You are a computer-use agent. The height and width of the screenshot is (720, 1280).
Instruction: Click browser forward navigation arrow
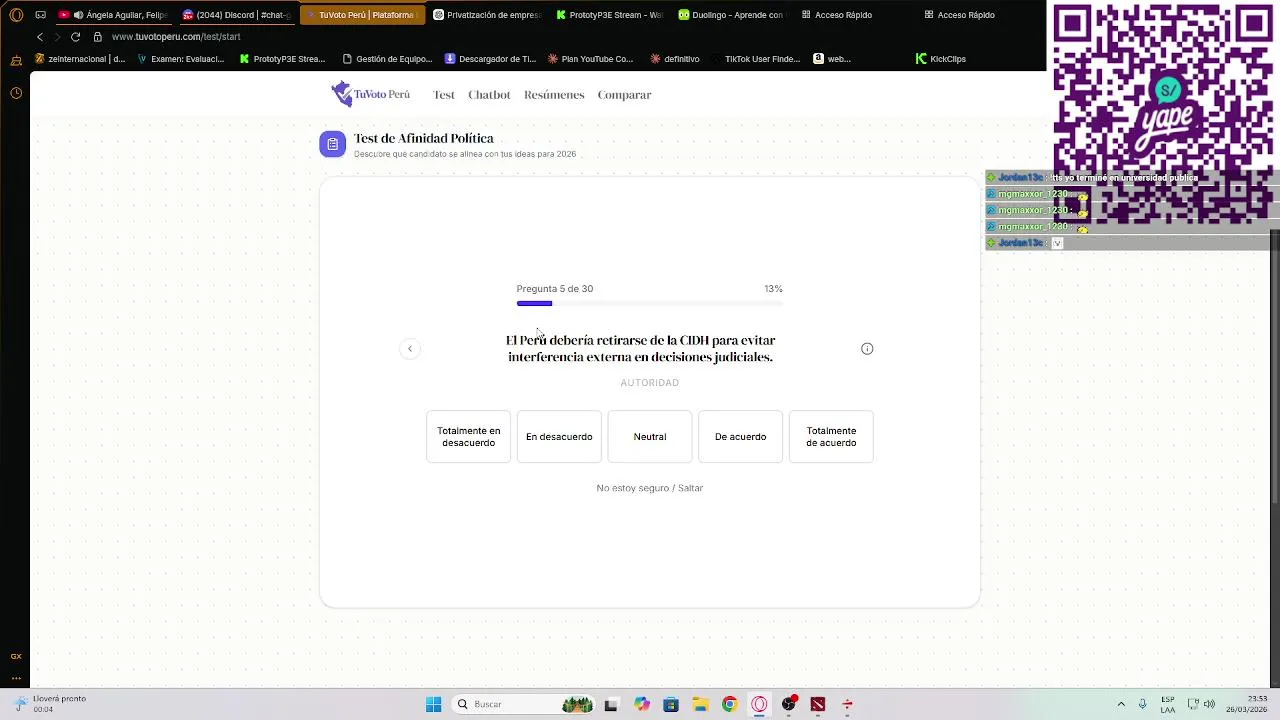[x=57, y=37]
